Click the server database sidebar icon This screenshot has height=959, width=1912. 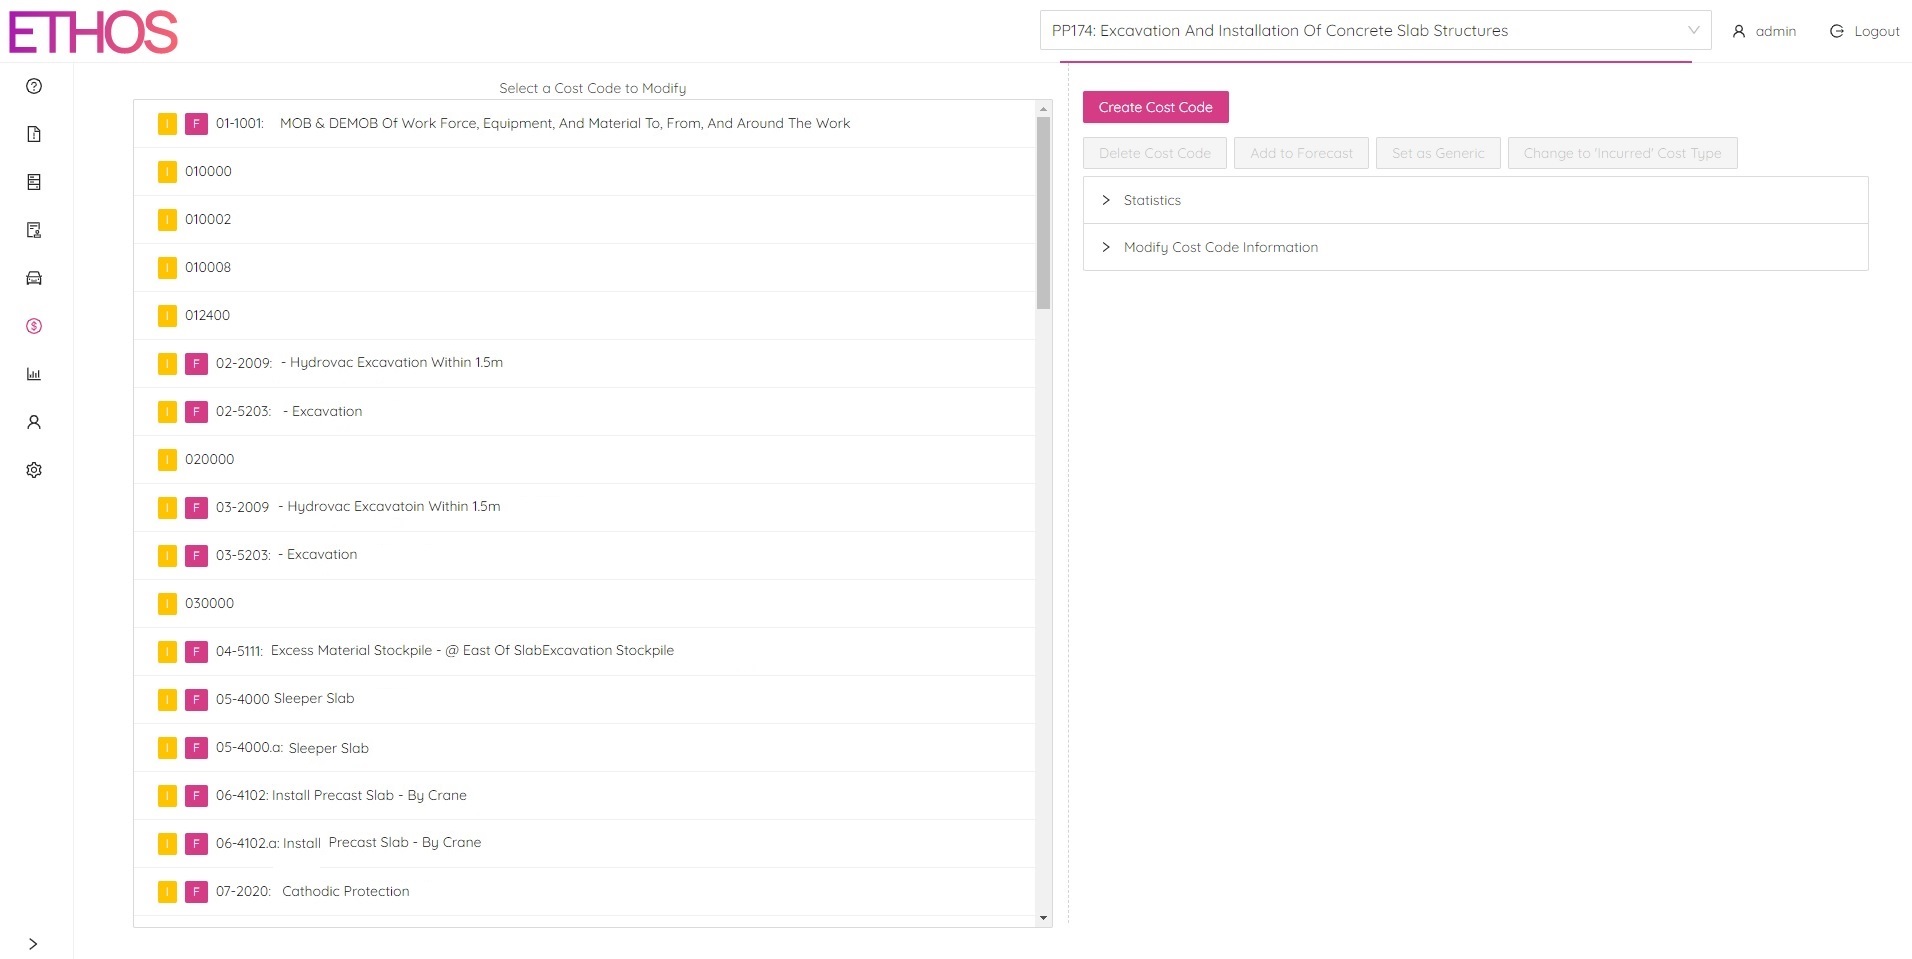click(x=34, y=182)
